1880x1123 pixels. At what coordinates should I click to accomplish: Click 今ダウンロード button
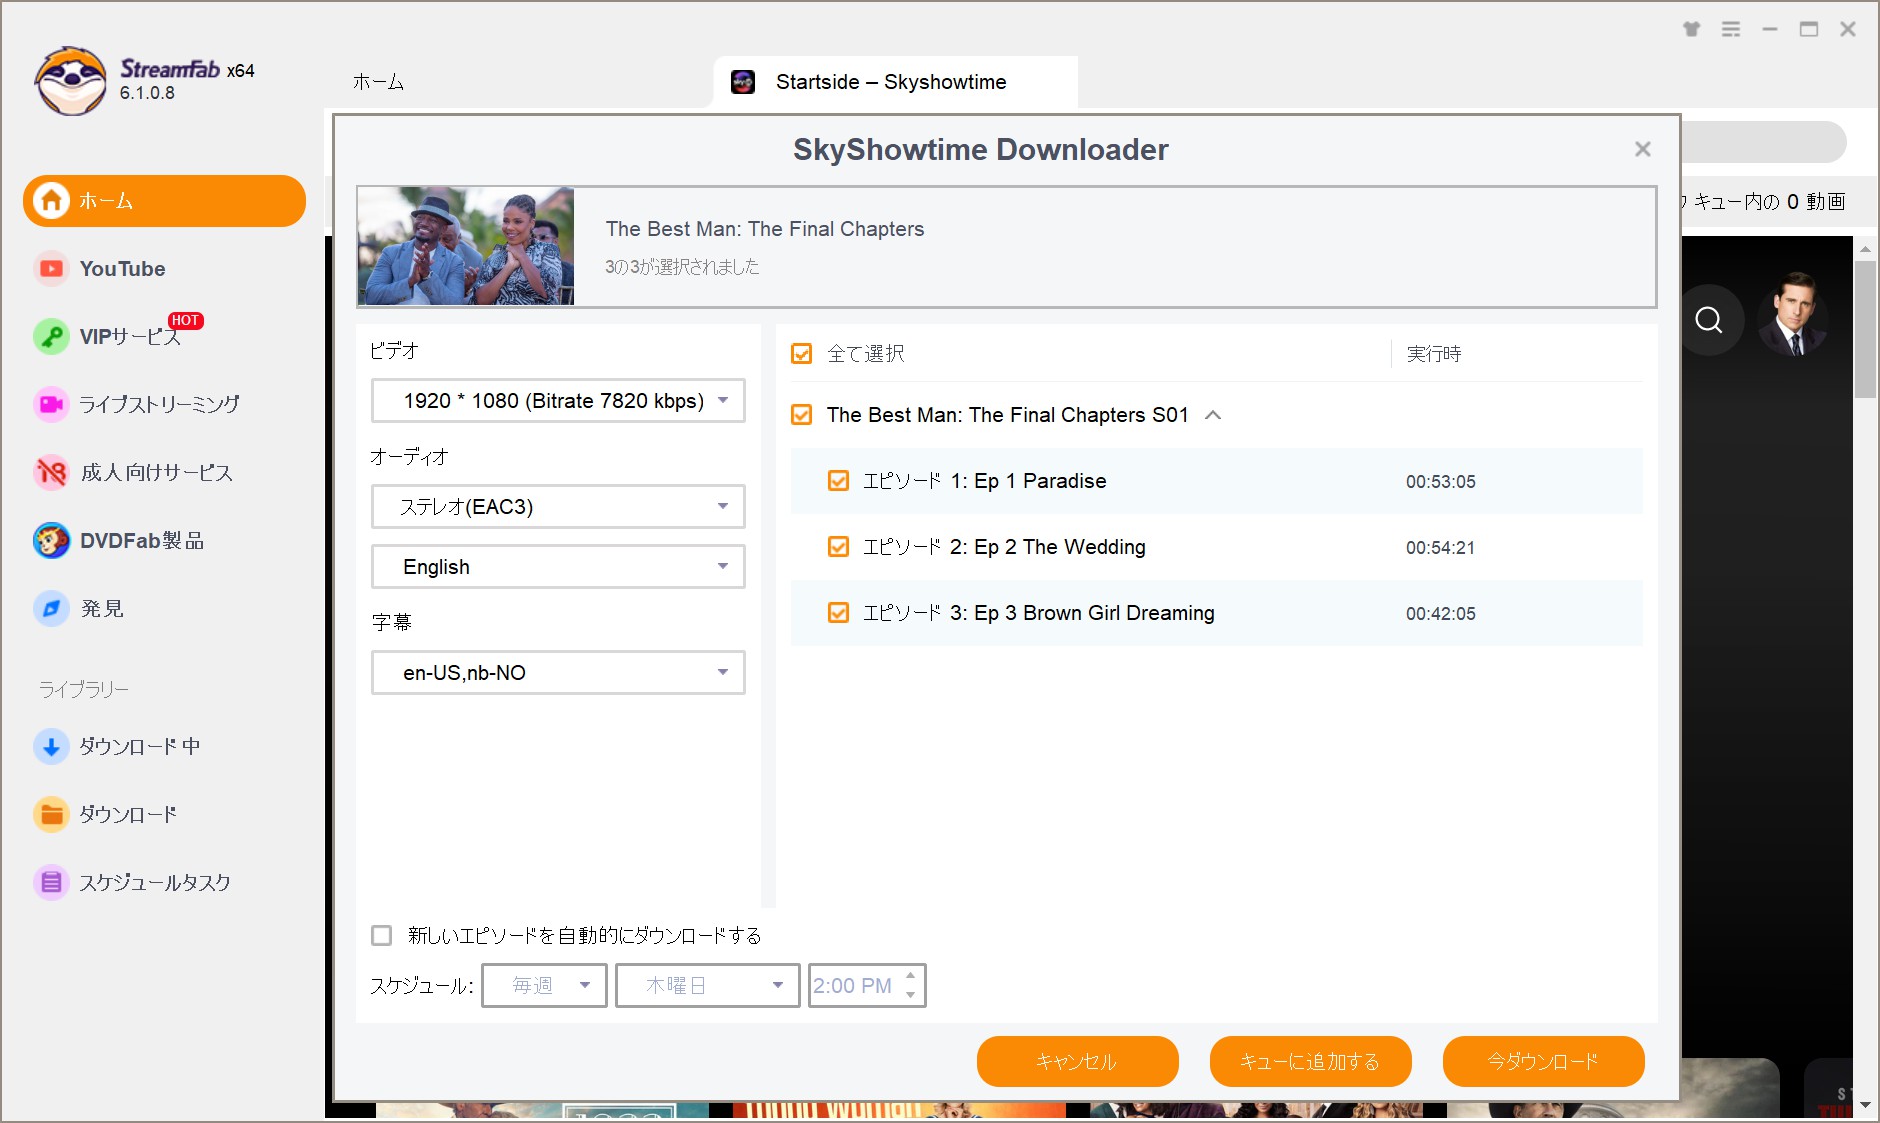(x=1544, y=1061)
